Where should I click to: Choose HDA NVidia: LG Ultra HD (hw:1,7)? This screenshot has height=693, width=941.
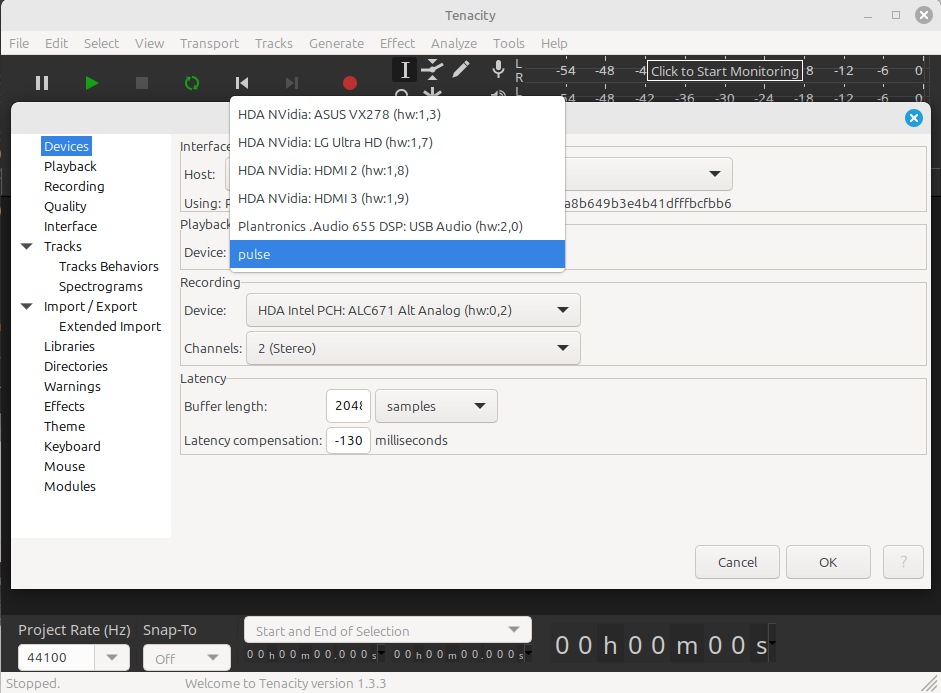(397, 142)
